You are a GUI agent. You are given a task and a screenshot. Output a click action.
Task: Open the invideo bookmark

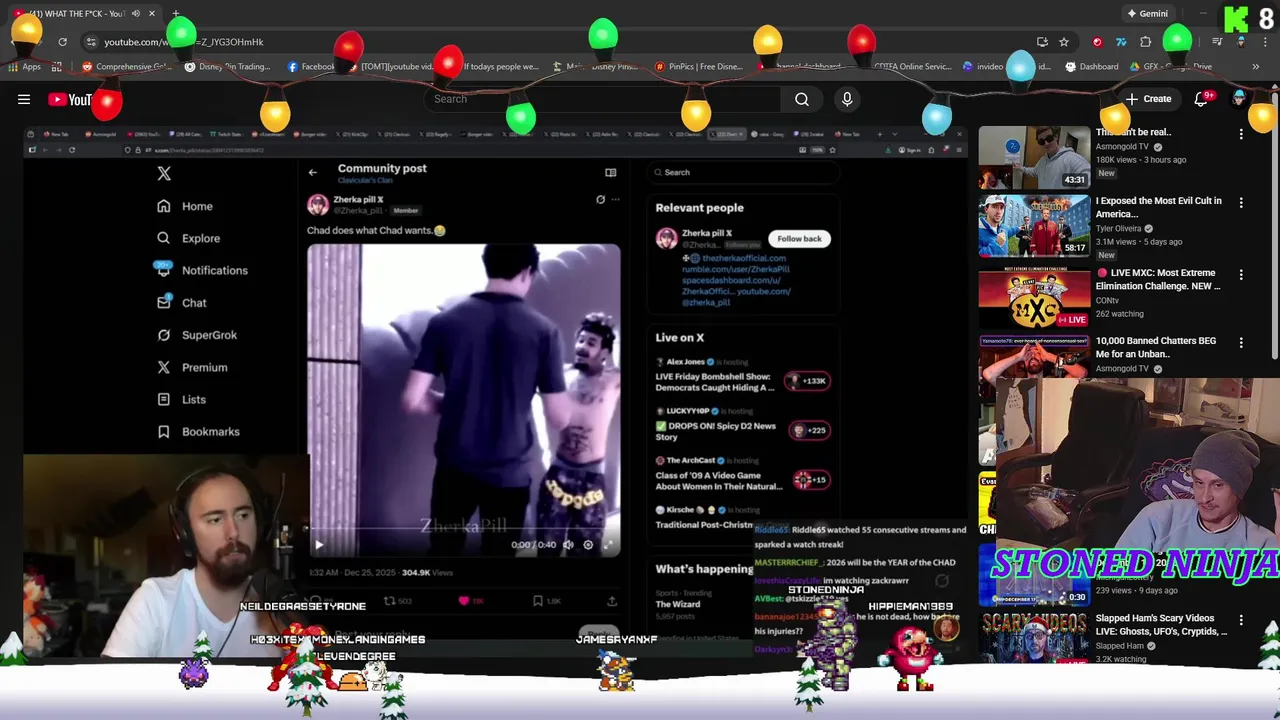(x=983, y=67)
